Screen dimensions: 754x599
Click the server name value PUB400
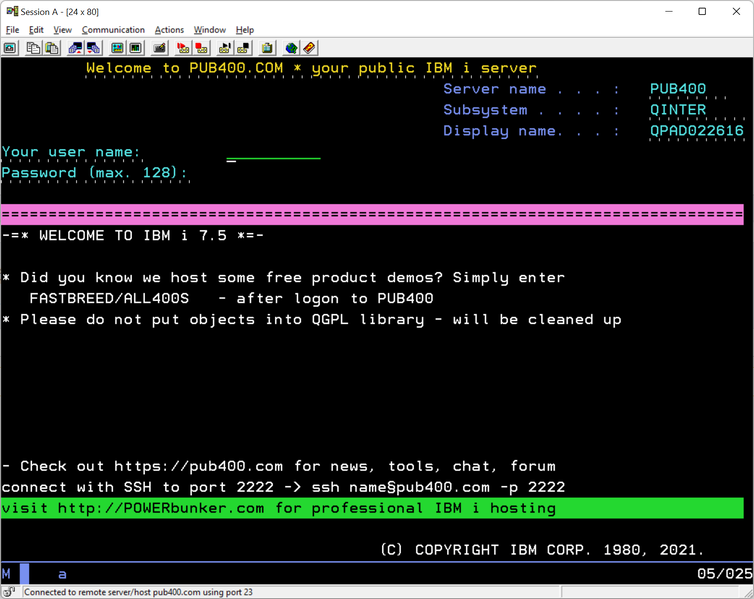[x=678, y=89]
